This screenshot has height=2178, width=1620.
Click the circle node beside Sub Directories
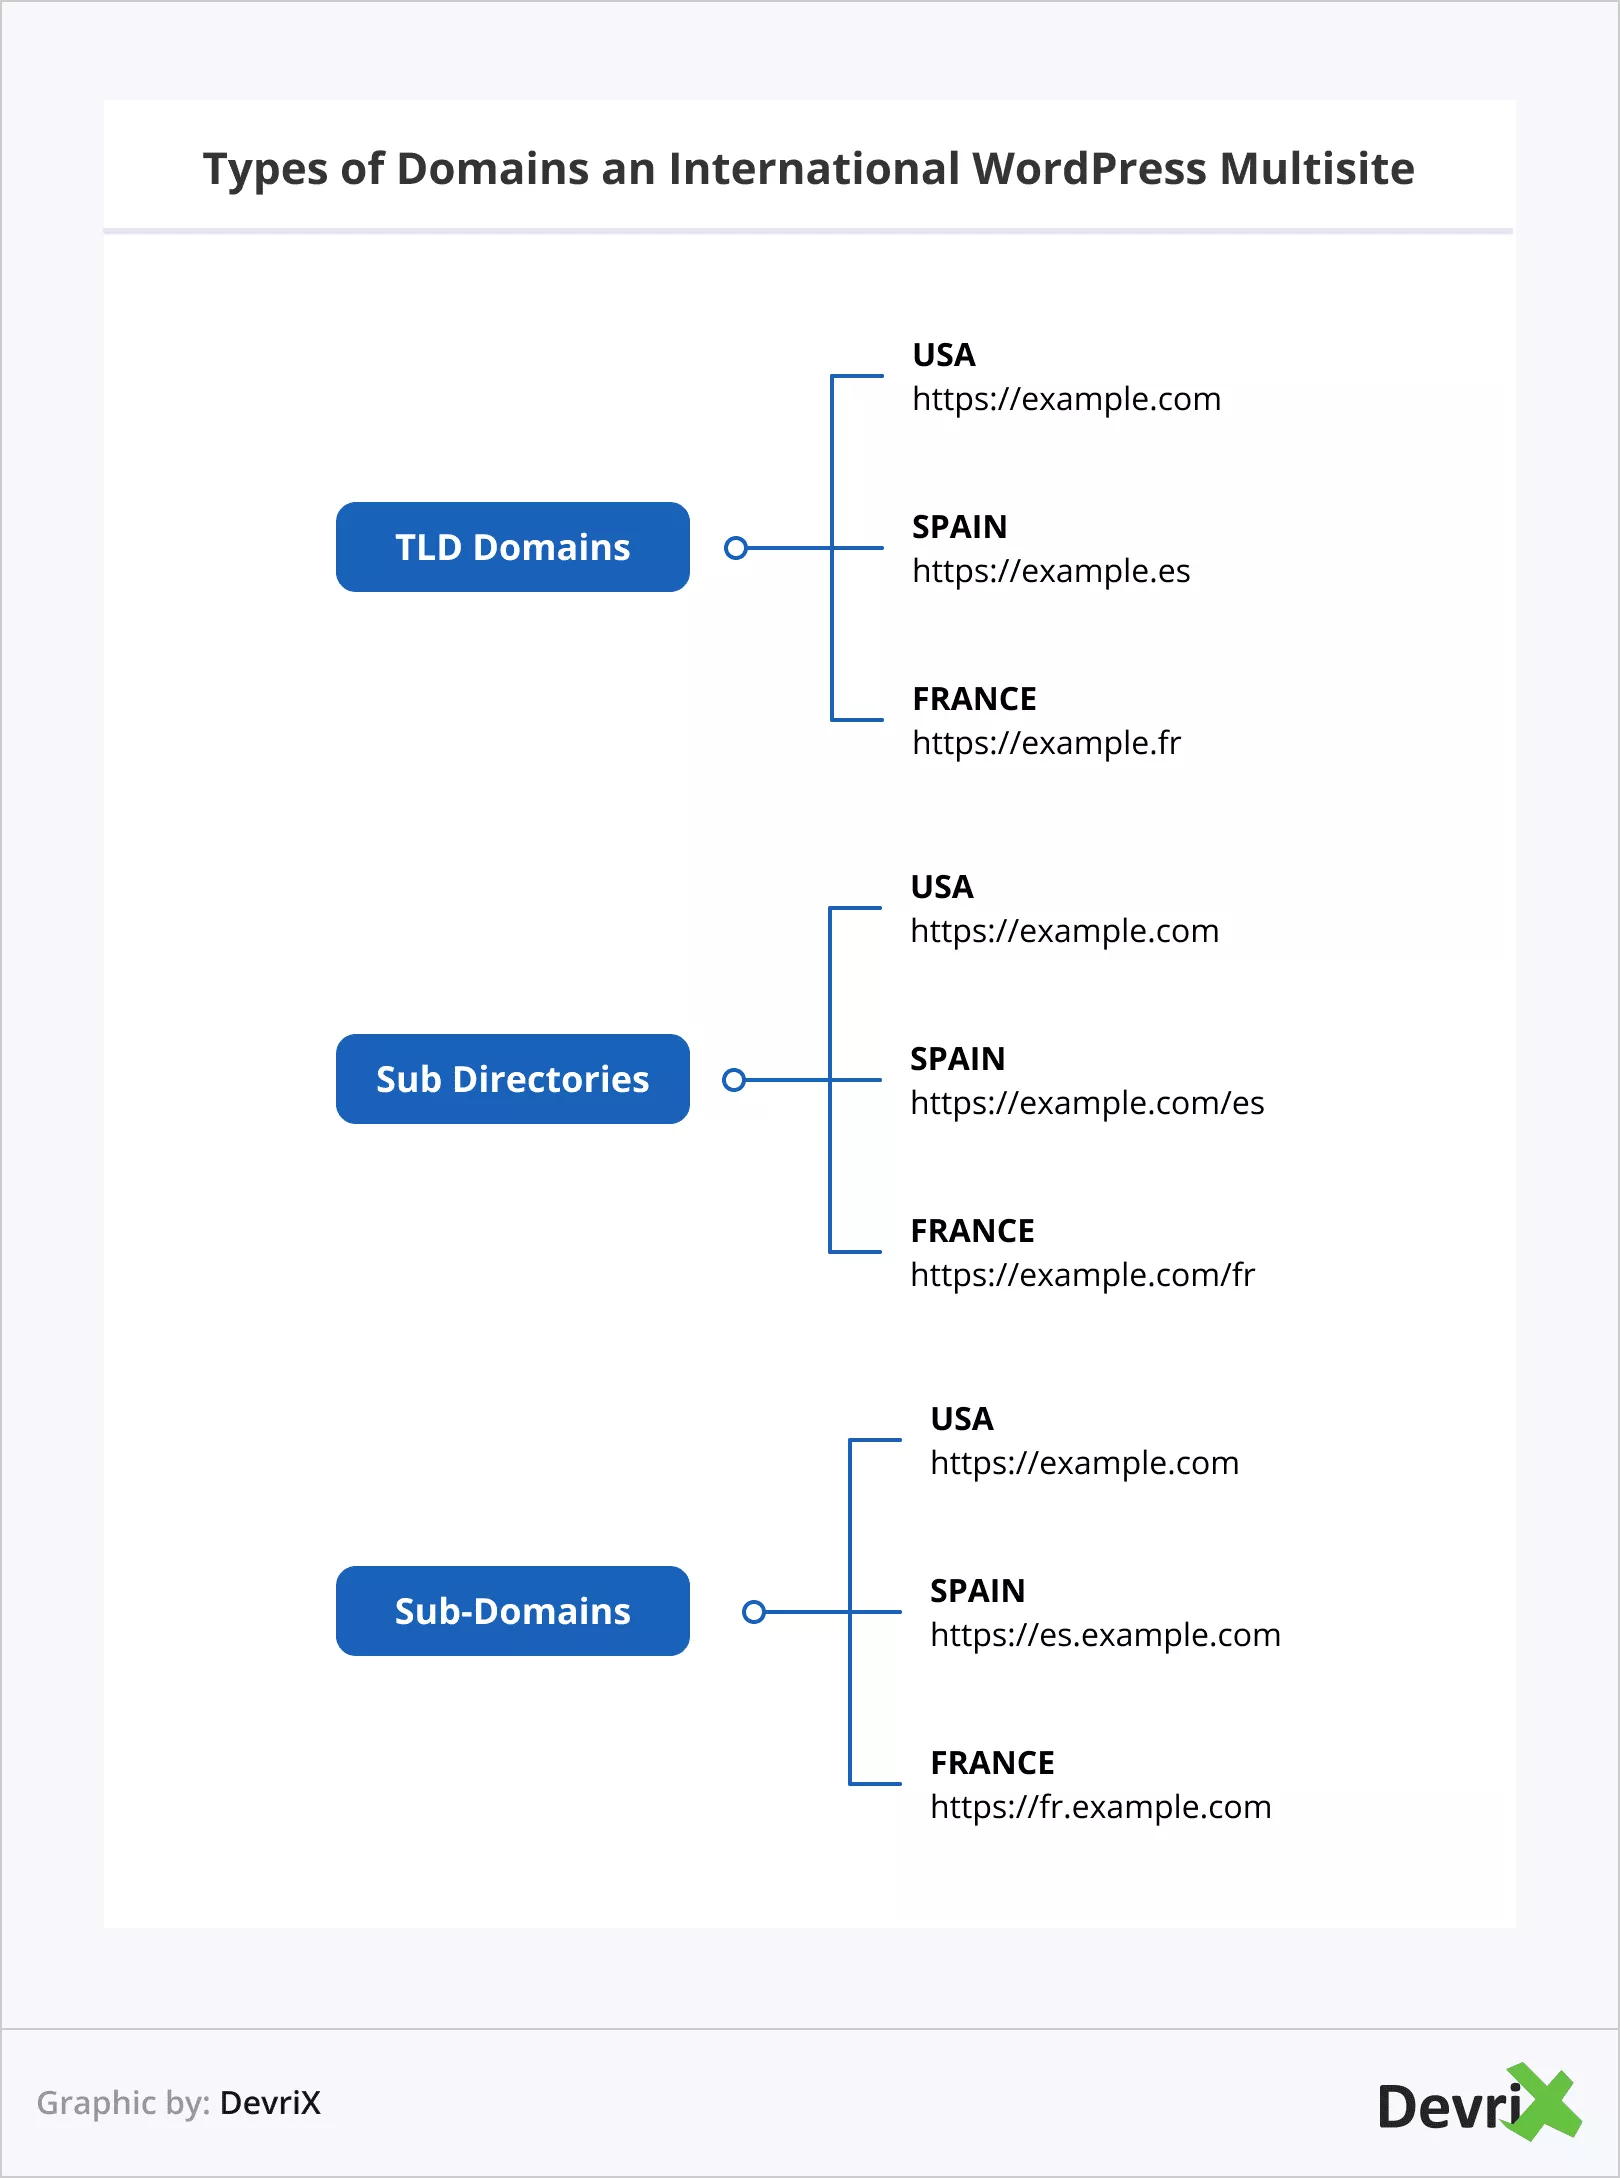pyautogui.click(x=734, y=1080)
